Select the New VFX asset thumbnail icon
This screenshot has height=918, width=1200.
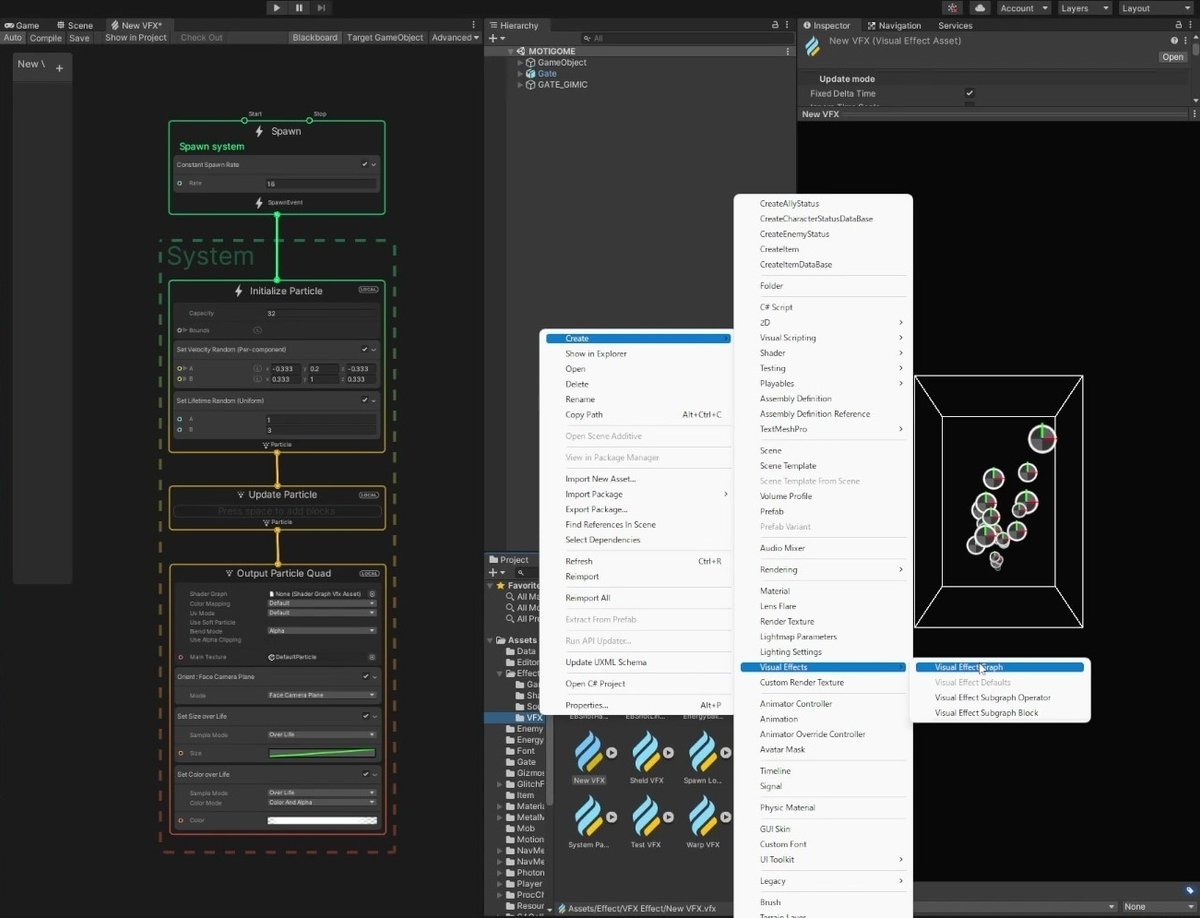589,752
